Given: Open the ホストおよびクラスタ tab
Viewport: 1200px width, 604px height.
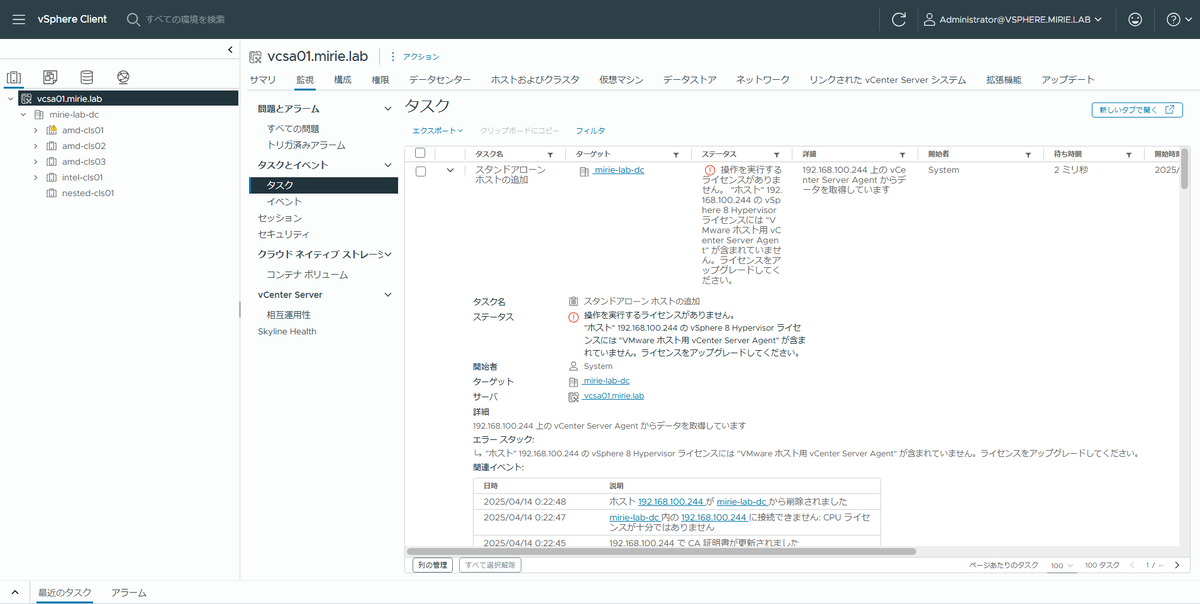Looking at the screenshot, I should tap(534, 80).
